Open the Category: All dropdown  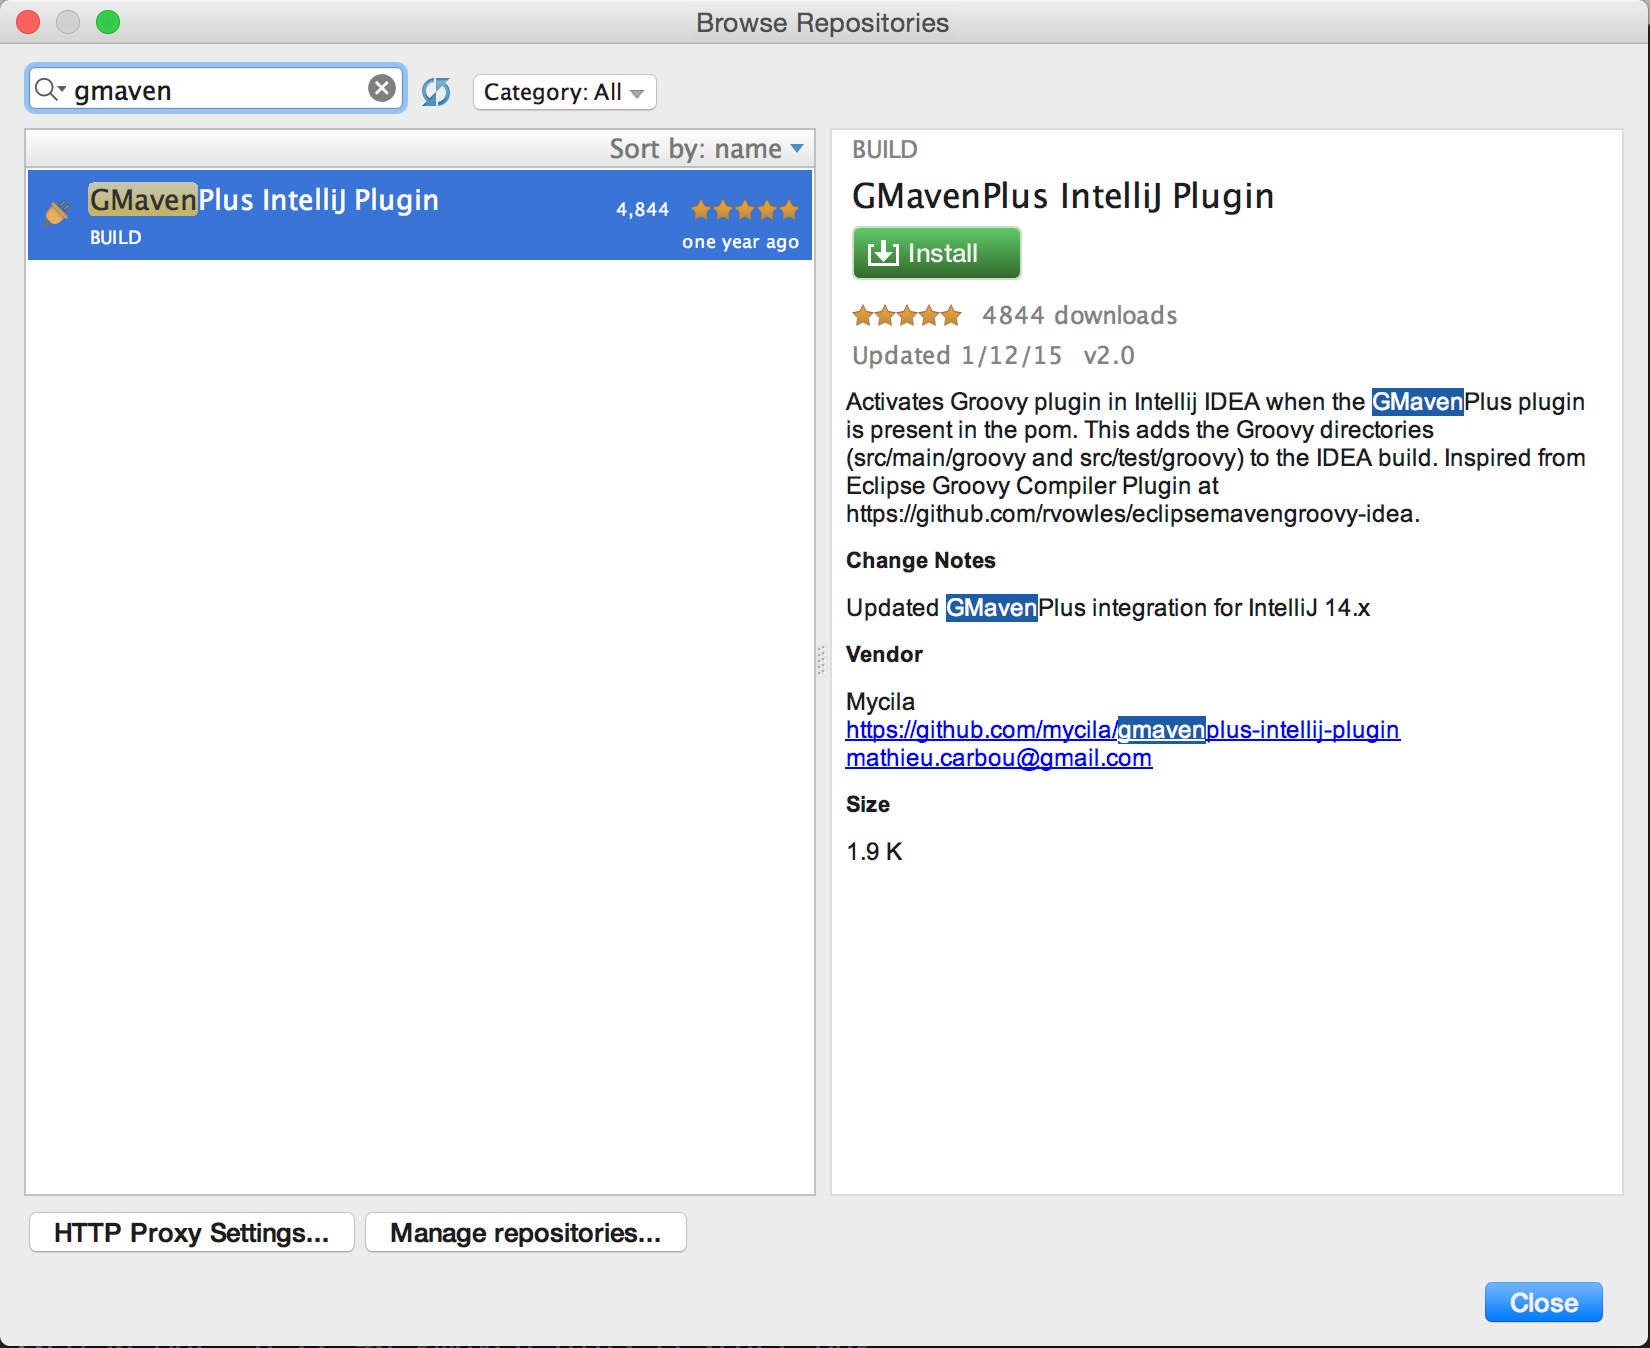(x=564, y=92)
